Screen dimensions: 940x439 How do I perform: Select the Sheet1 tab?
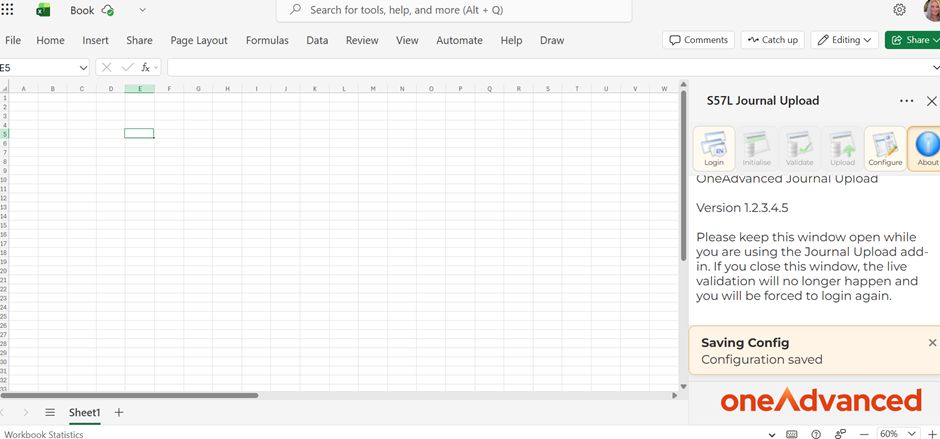click(x=85, y=413)
